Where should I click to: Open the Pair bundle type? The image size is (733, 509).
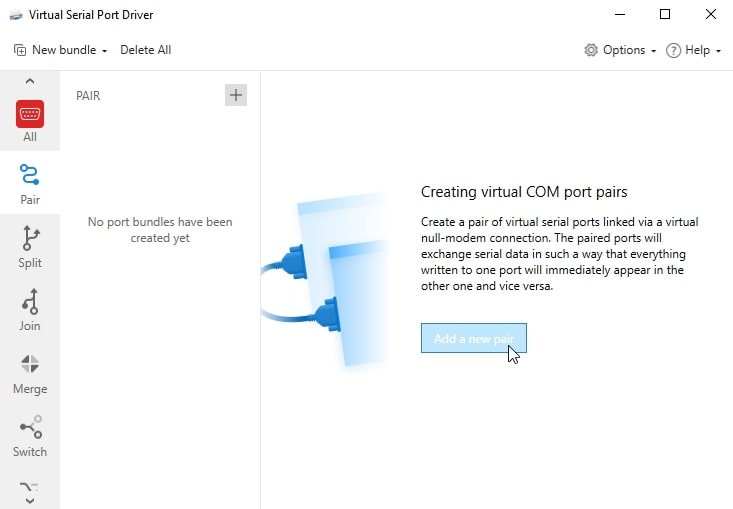click(x=30, y=184)
